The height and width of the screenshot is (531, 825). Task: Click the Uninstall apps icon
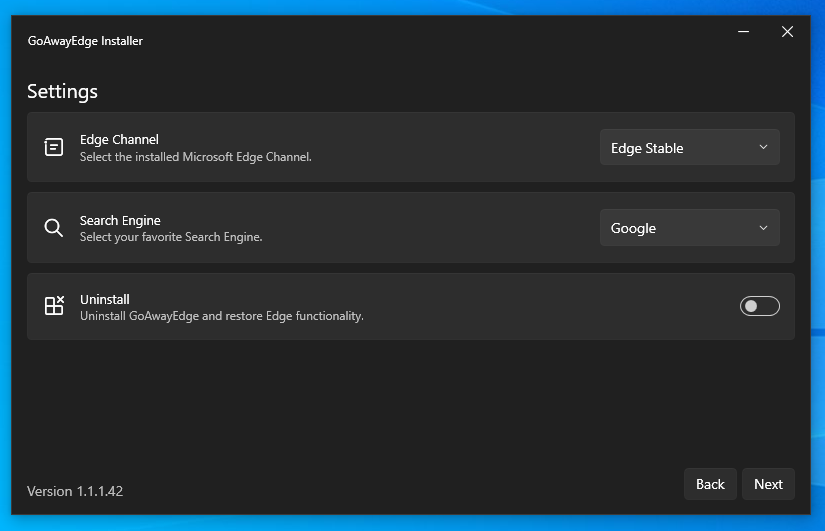(54, 306)
